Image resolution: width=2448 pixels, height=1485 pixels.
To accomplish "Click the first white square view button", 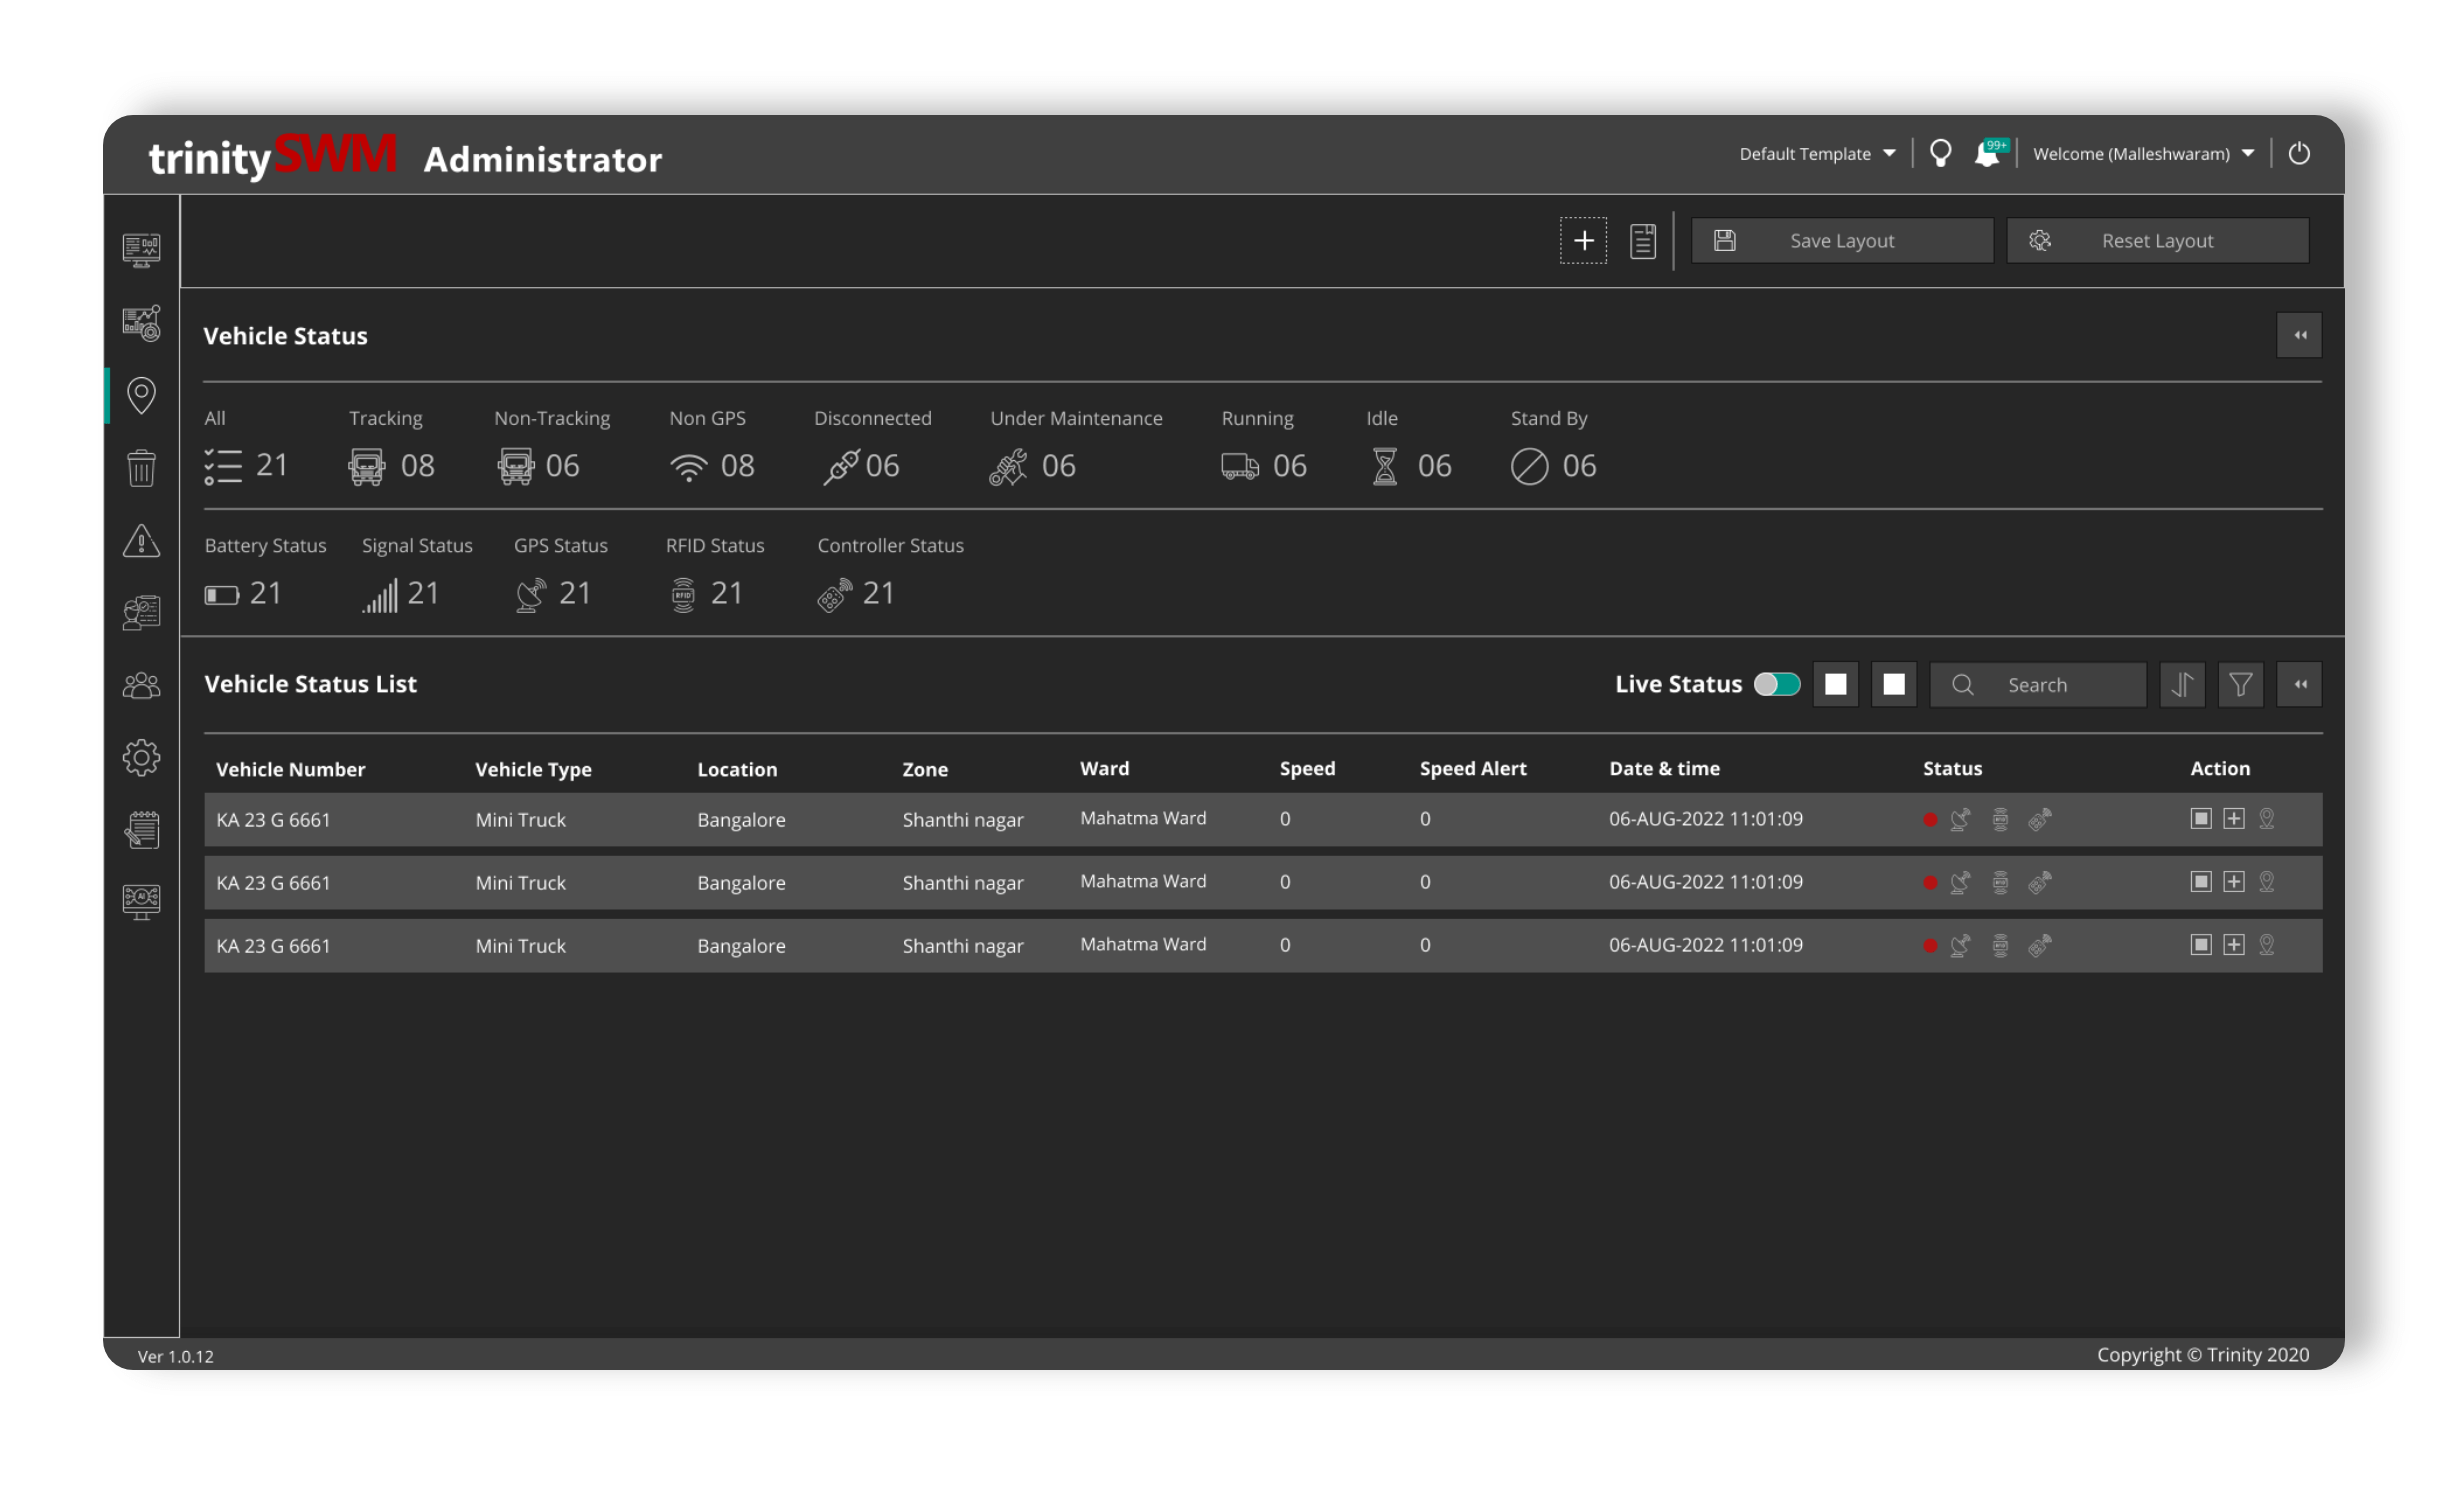I will 1835,684.
